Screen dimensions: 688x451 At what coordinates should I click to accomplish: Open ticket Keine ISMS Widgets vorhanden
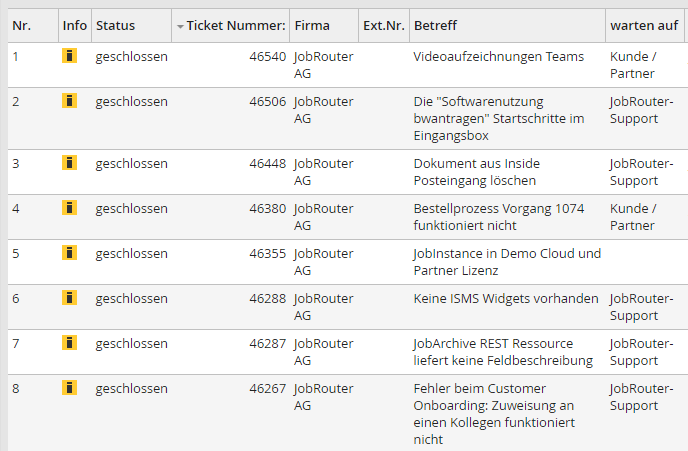click(506, 298)
